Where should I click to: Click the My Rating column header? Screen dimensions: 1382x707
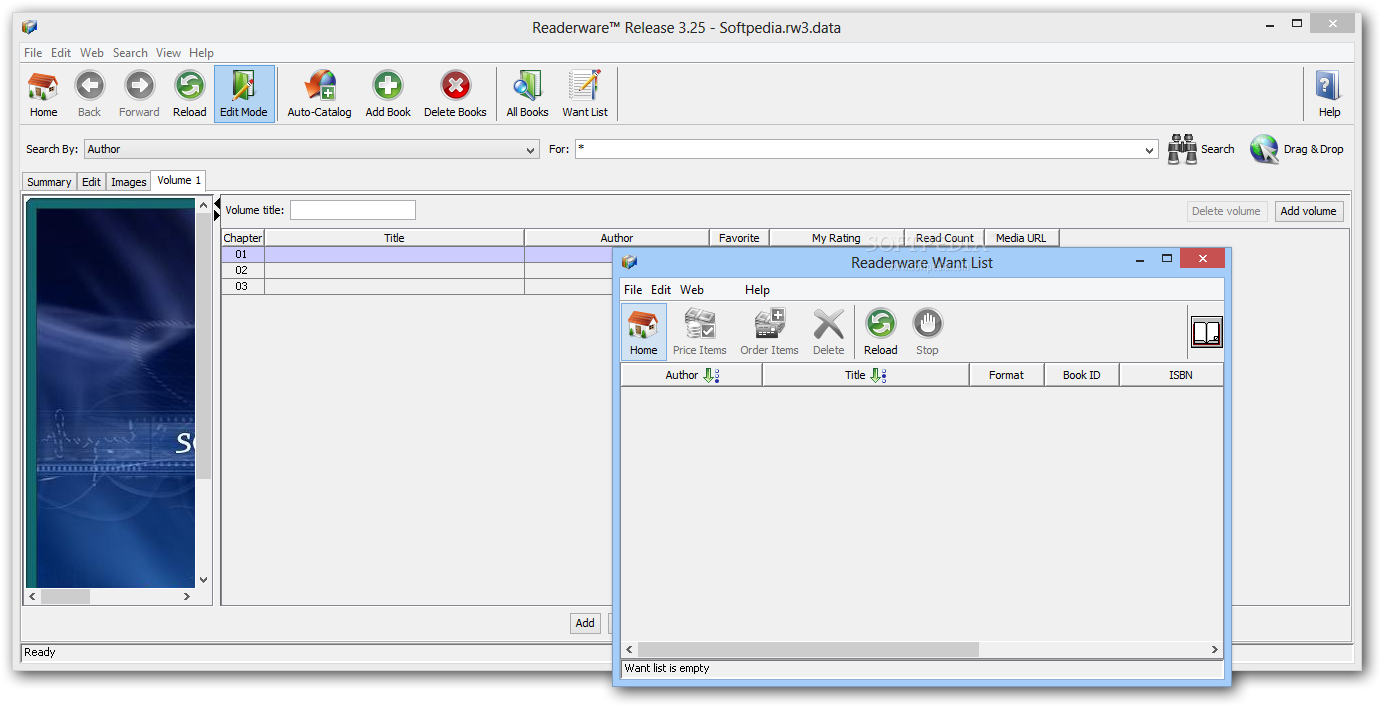click(x=836, y=238)
